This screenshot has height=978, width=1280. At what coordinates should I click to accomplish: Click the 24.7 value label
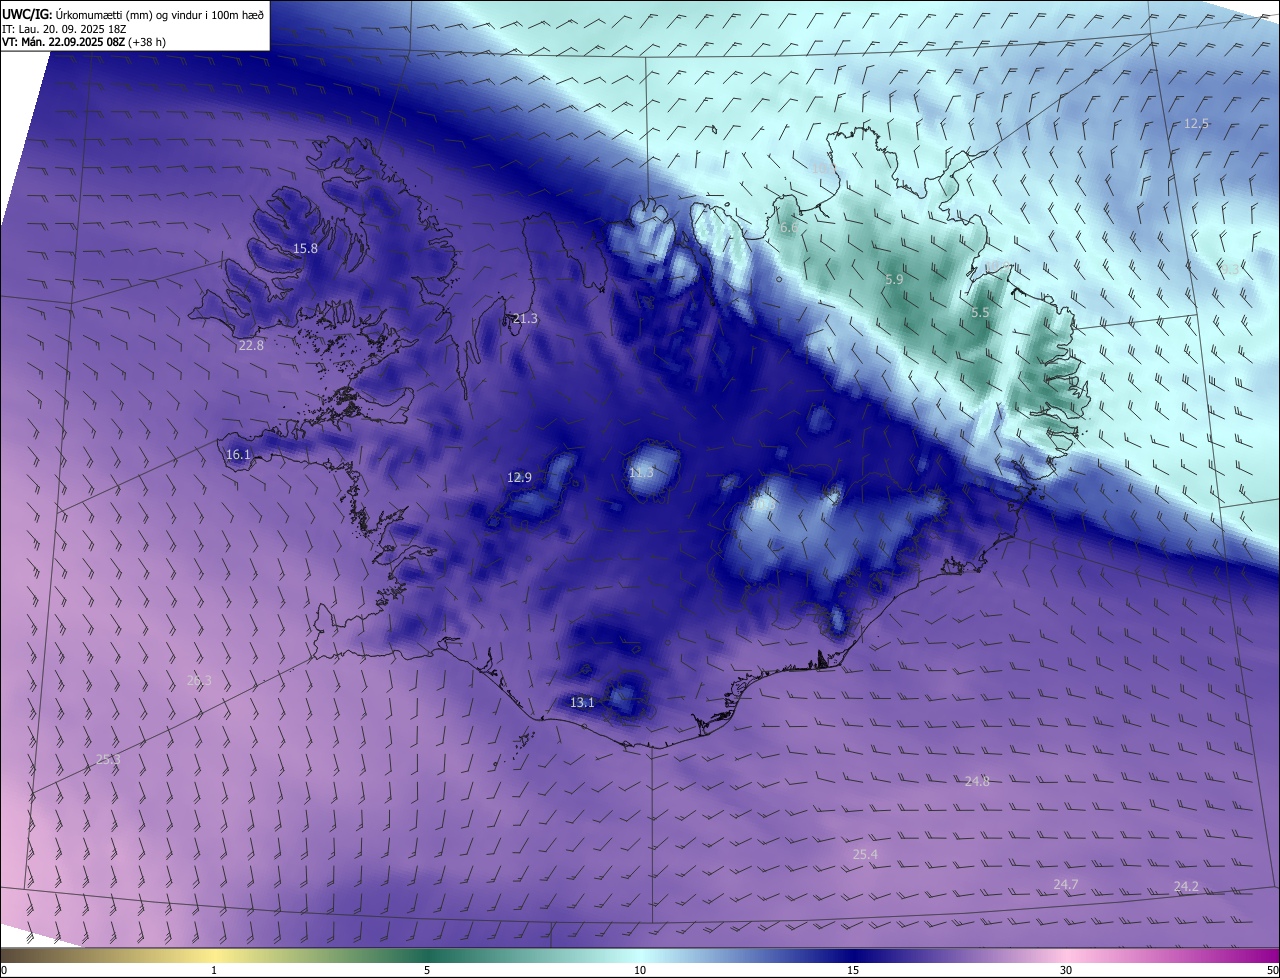pos(1066,884)
